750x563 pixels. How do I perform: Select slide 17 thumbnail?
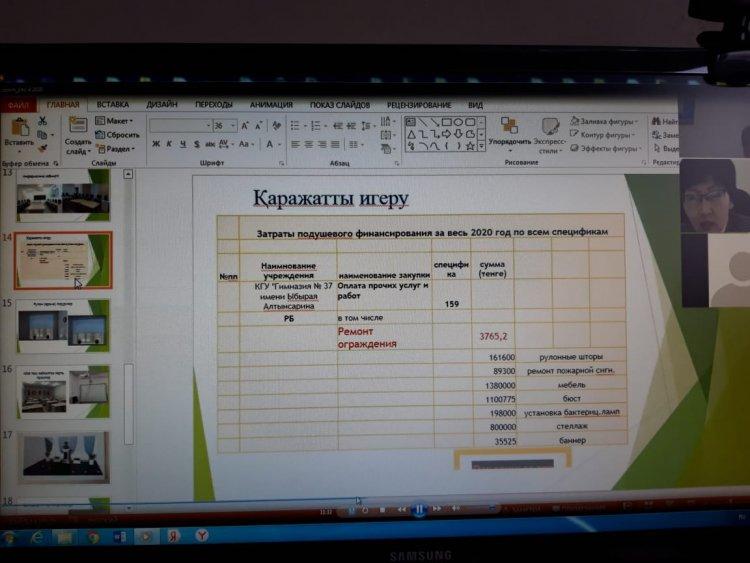pos(63,457)
